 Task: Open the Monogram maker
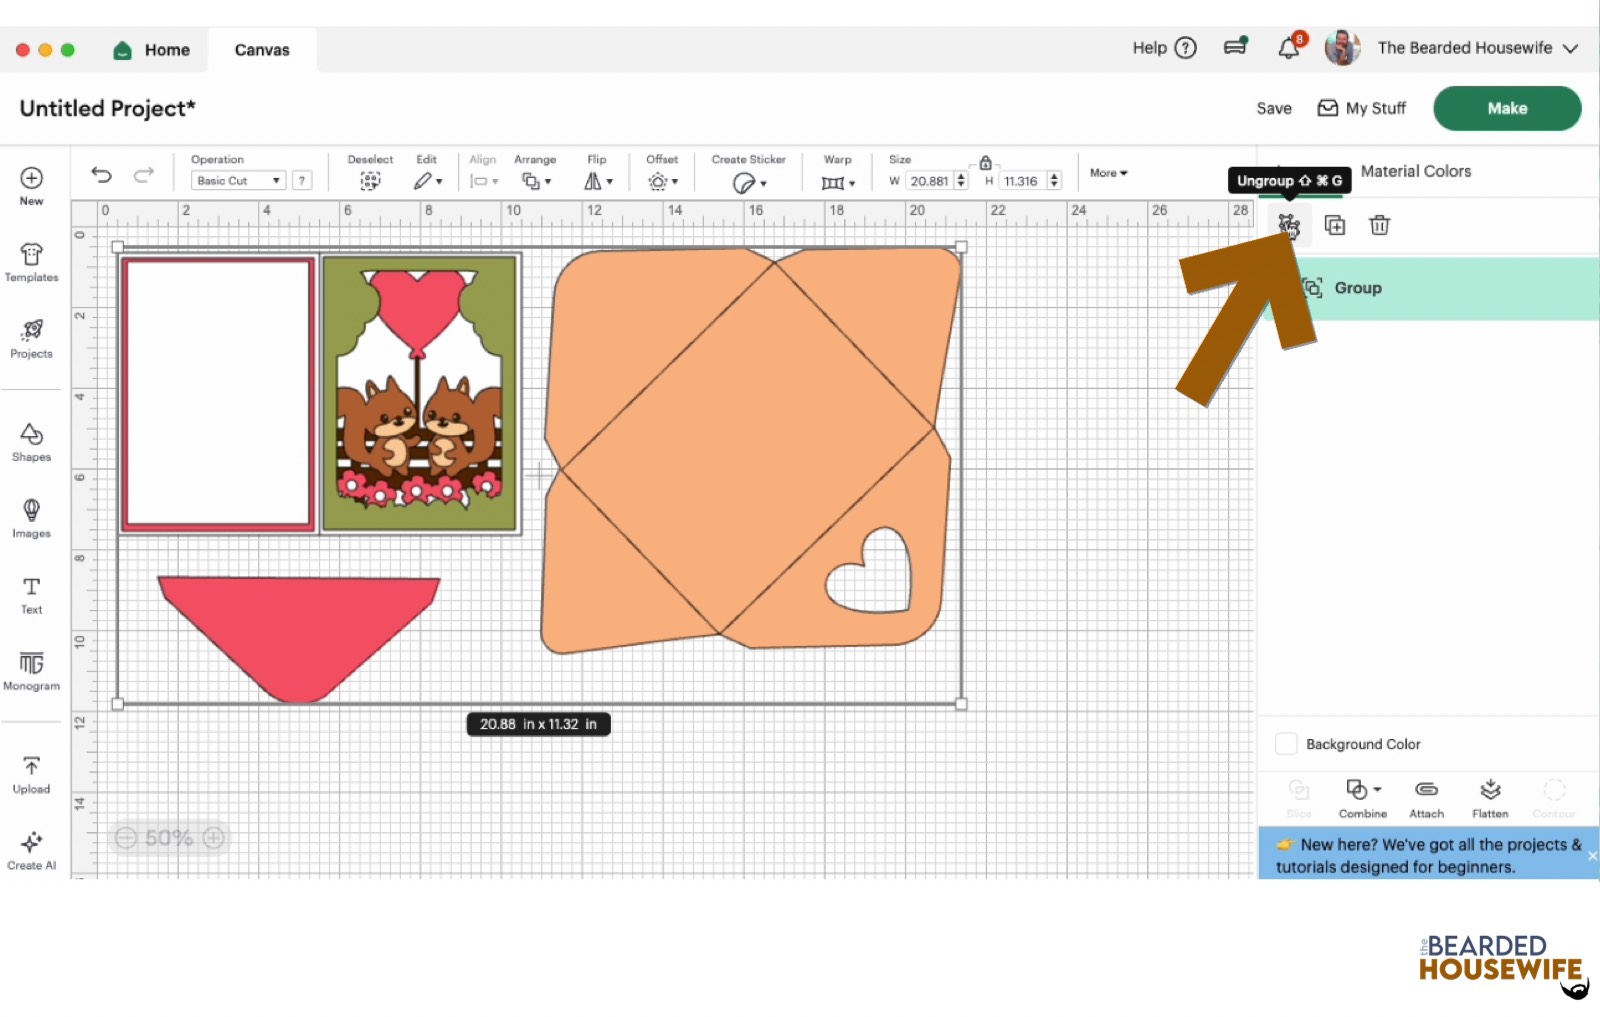pos(31,669)
